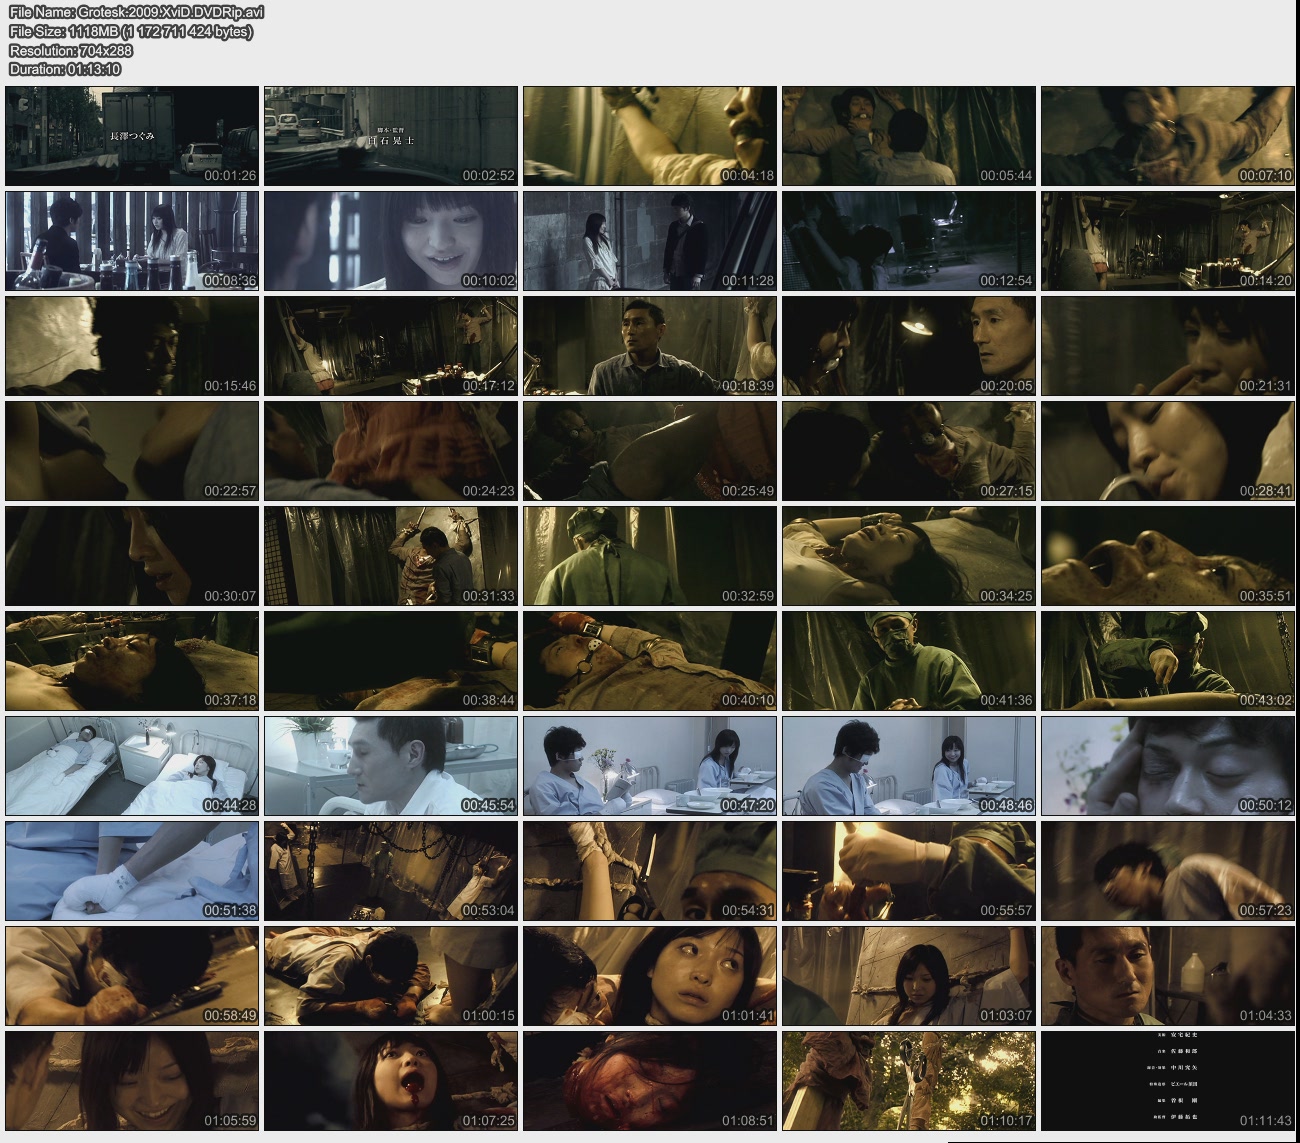
Task: Click the frame timestamped 00:18:39
Action: tap(650, 346)
